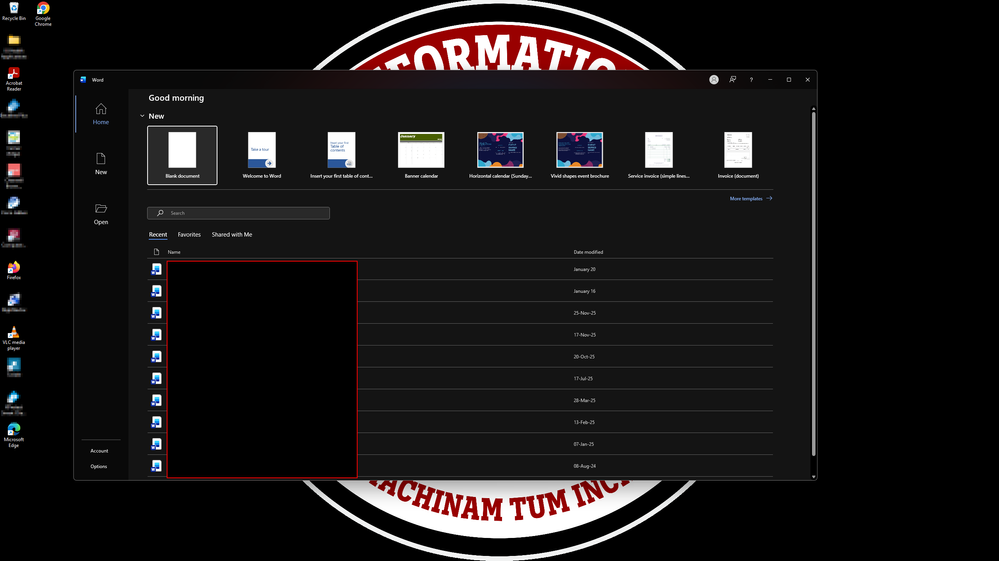
Task: Open the New document page in sidebar
Action: (101, 164)
